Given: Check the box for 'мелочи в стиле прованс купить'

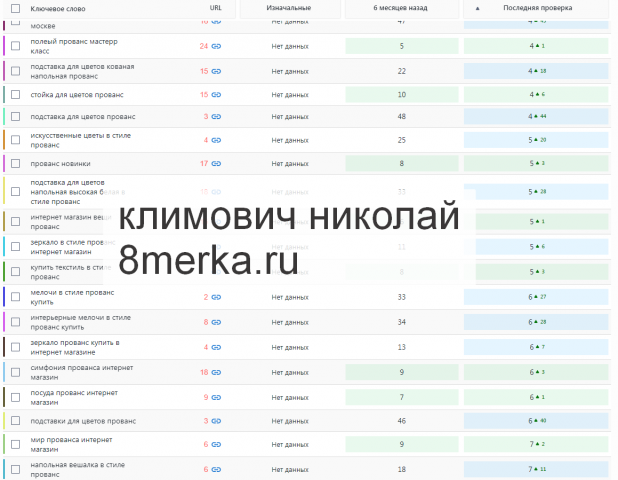Looking at the screenshot, I should (15, 297).
